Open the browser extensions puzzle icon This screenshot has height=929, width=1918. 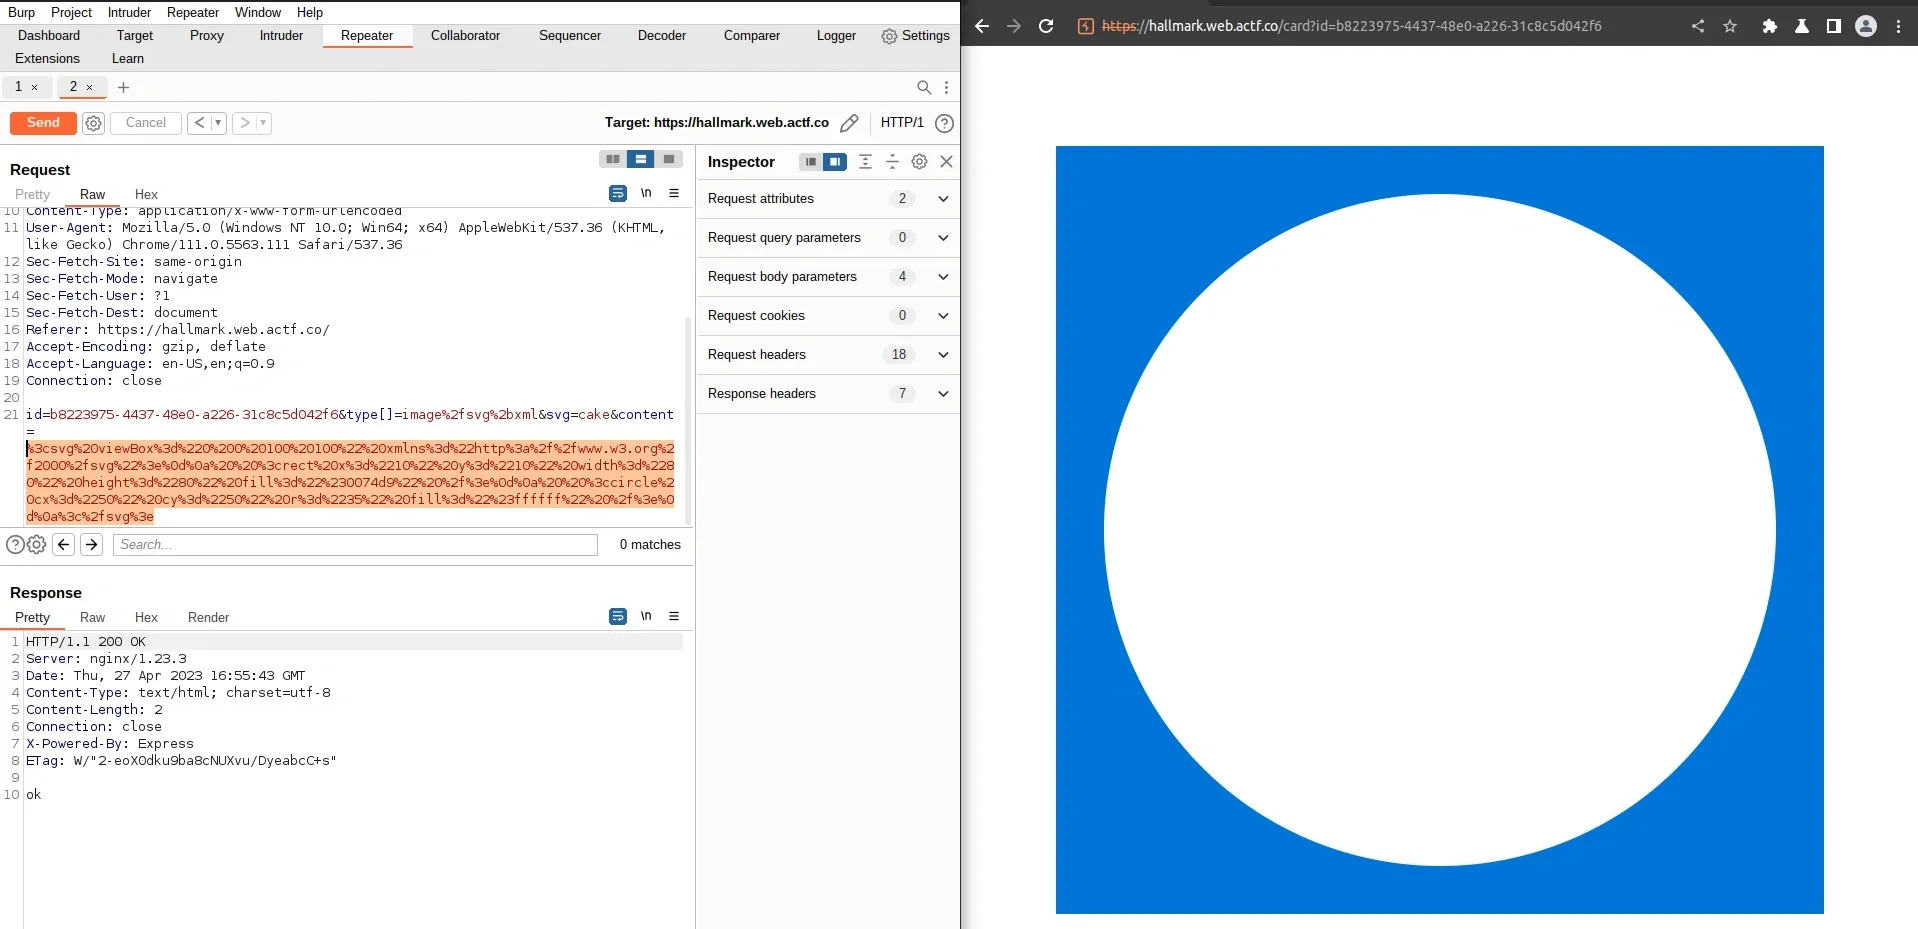coord(1769,26)
